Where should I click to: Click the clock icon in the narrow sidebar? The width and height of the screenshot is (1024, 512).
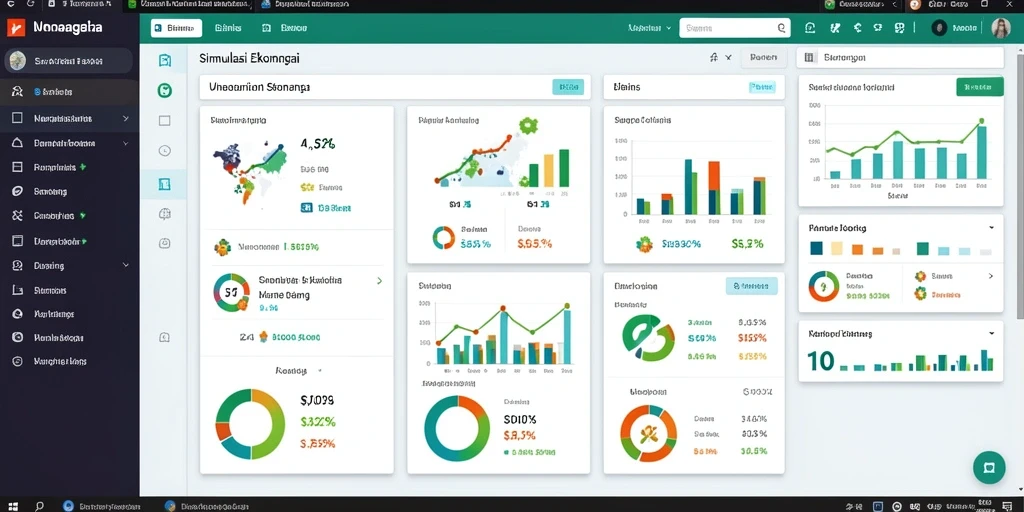pyautogui.click(x=165, y=151)
